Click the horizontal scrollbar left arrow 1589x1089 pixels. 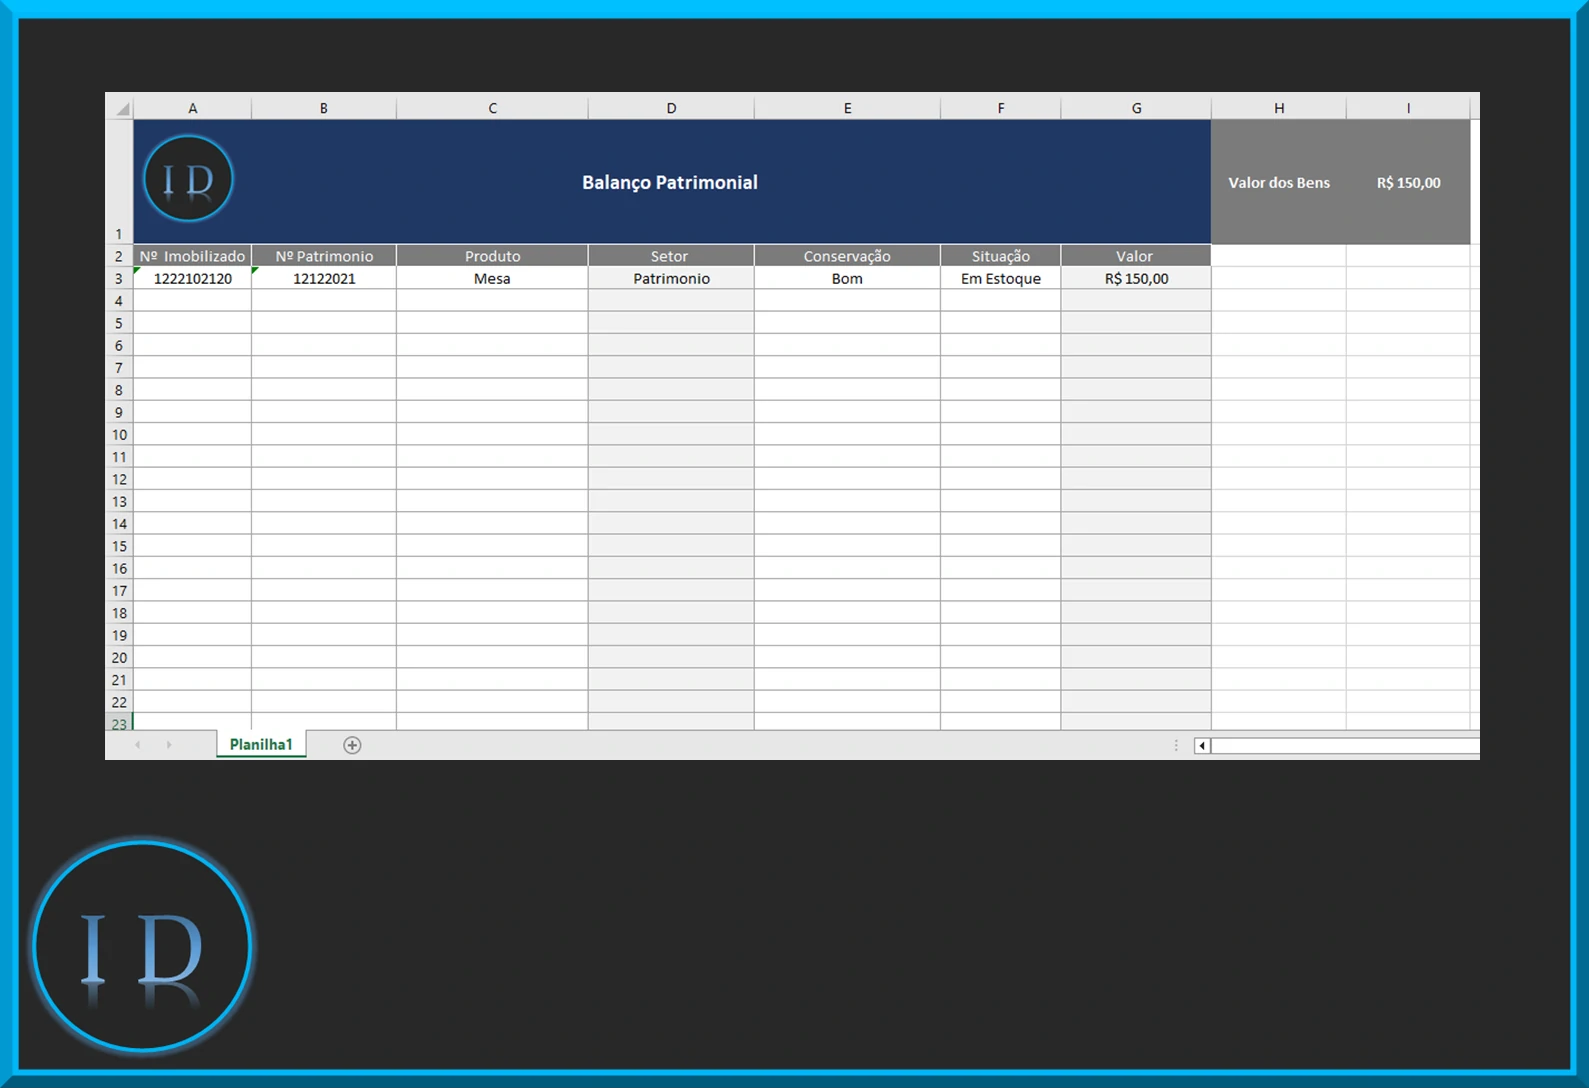1202,746
